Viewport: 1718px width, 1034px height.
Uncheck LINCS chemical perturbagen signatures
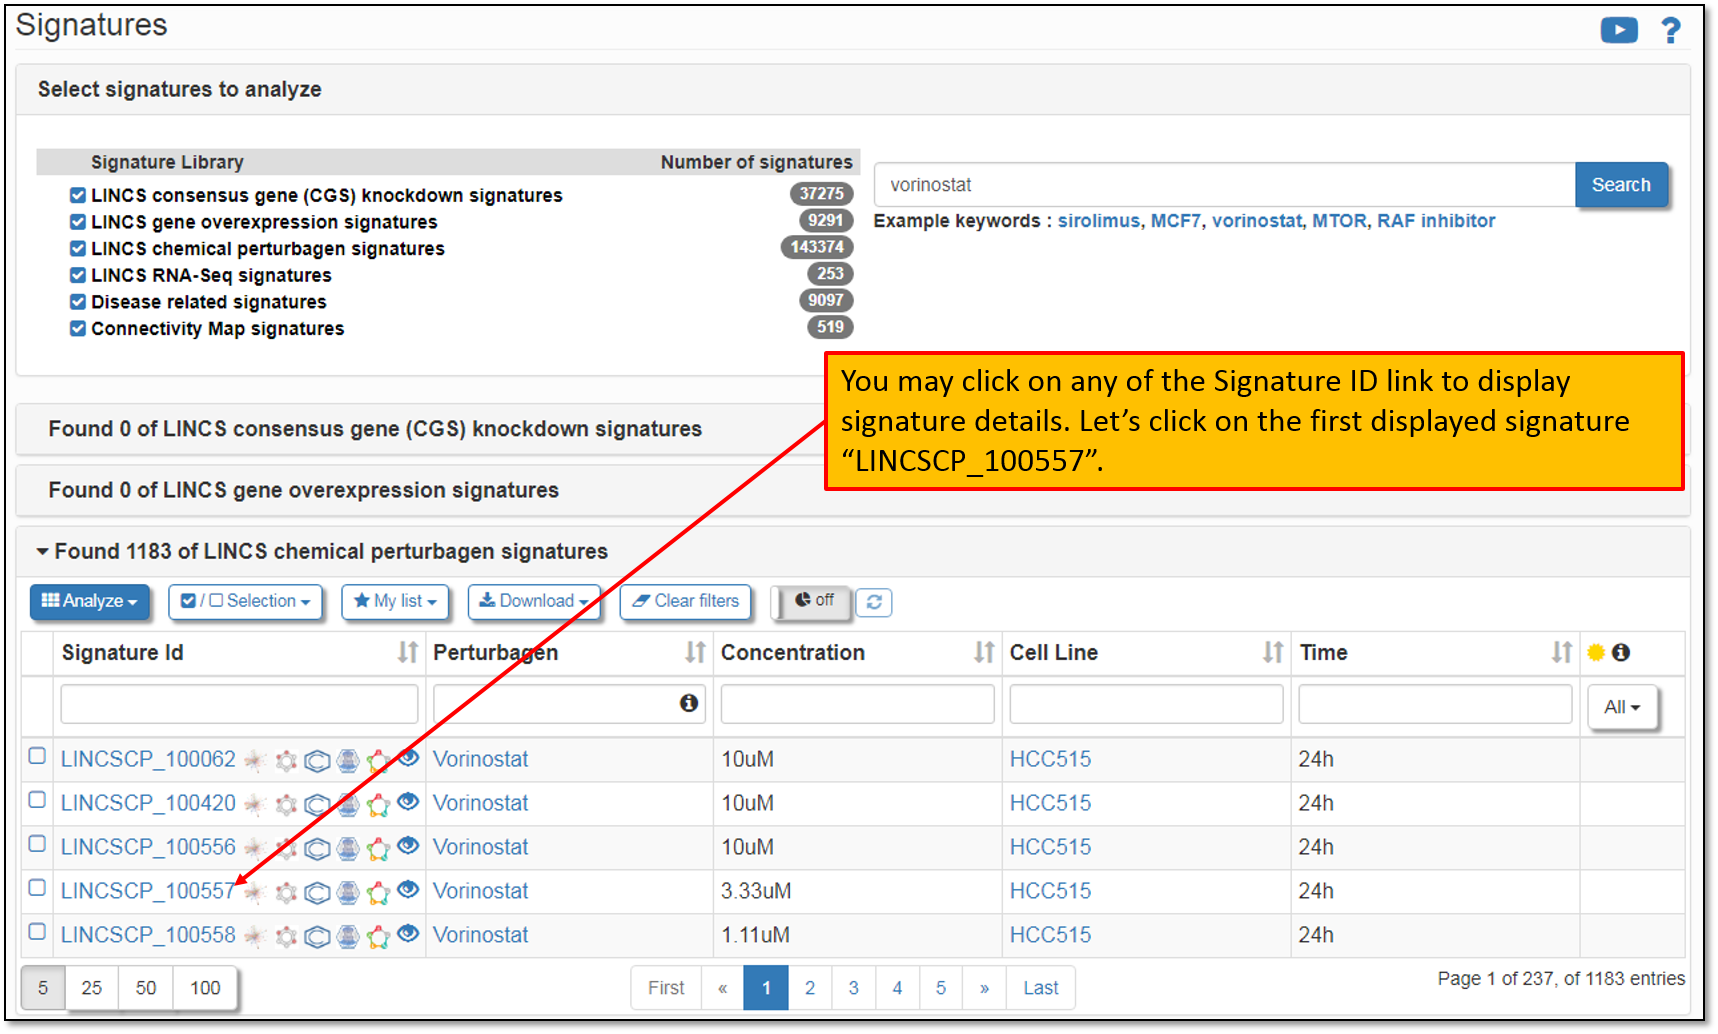point(77,248)
